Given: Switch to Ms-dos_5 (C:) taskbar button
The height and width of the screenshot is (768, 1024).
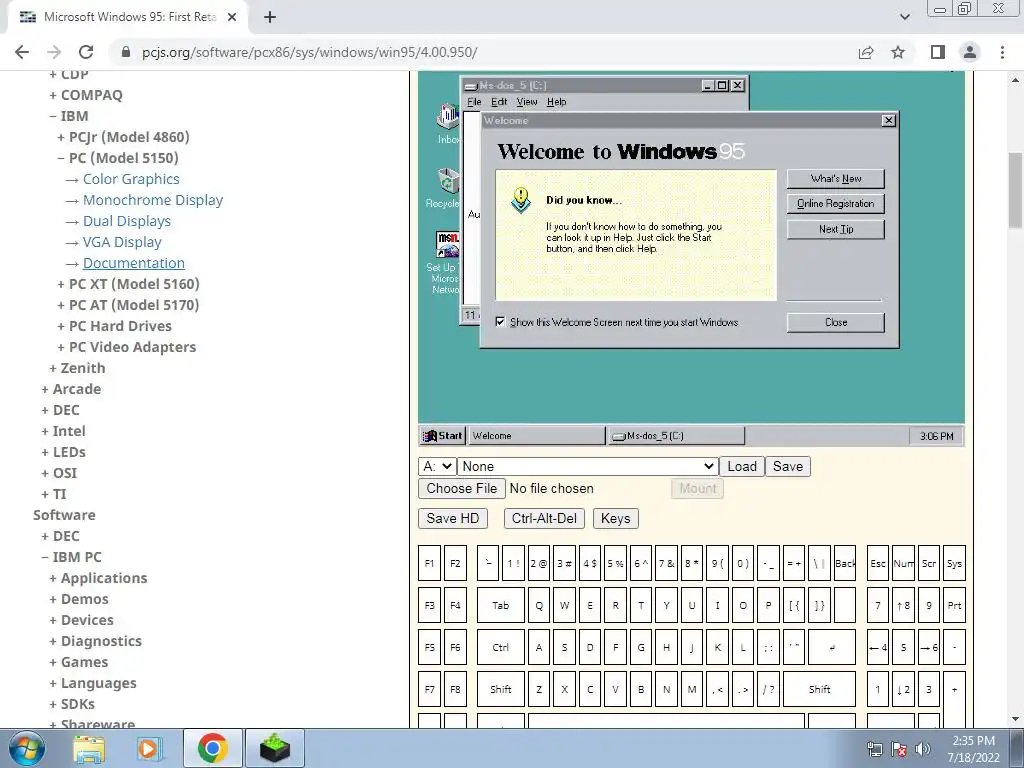Looking at the screenshot, I should coord(676,436).
